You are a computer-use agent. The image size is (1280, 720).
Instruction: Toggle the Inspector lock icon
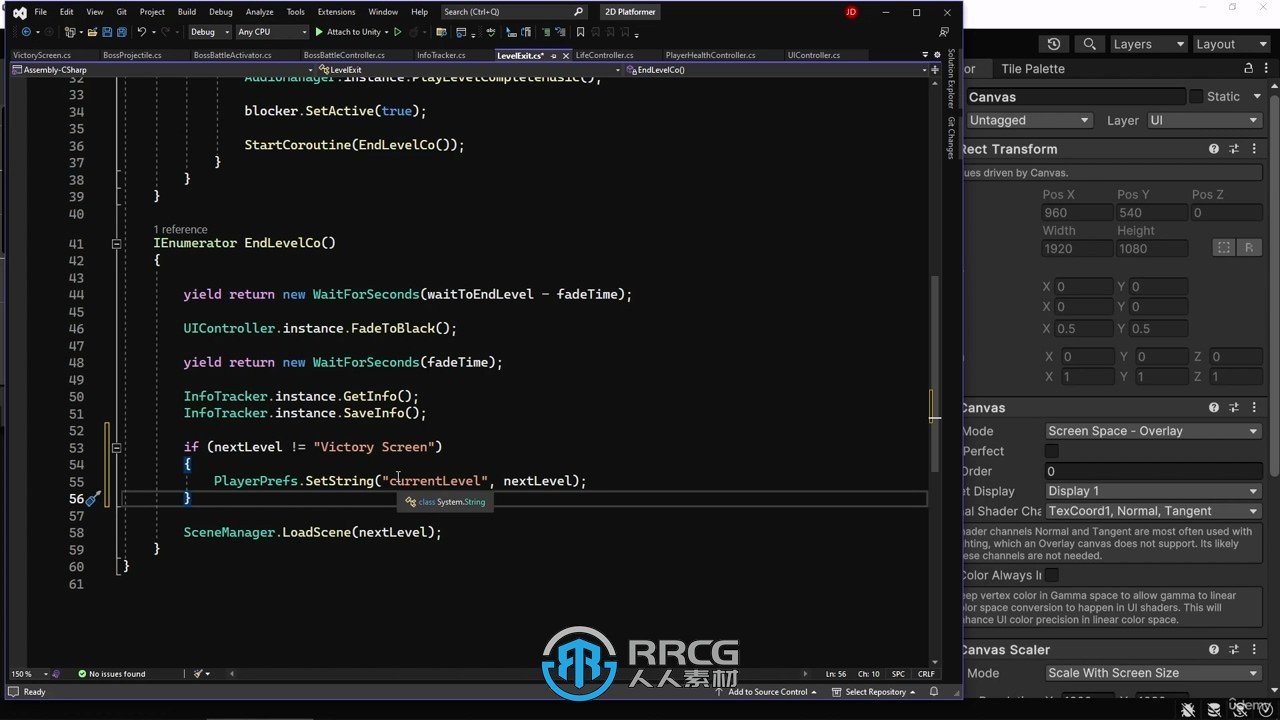1248,69
